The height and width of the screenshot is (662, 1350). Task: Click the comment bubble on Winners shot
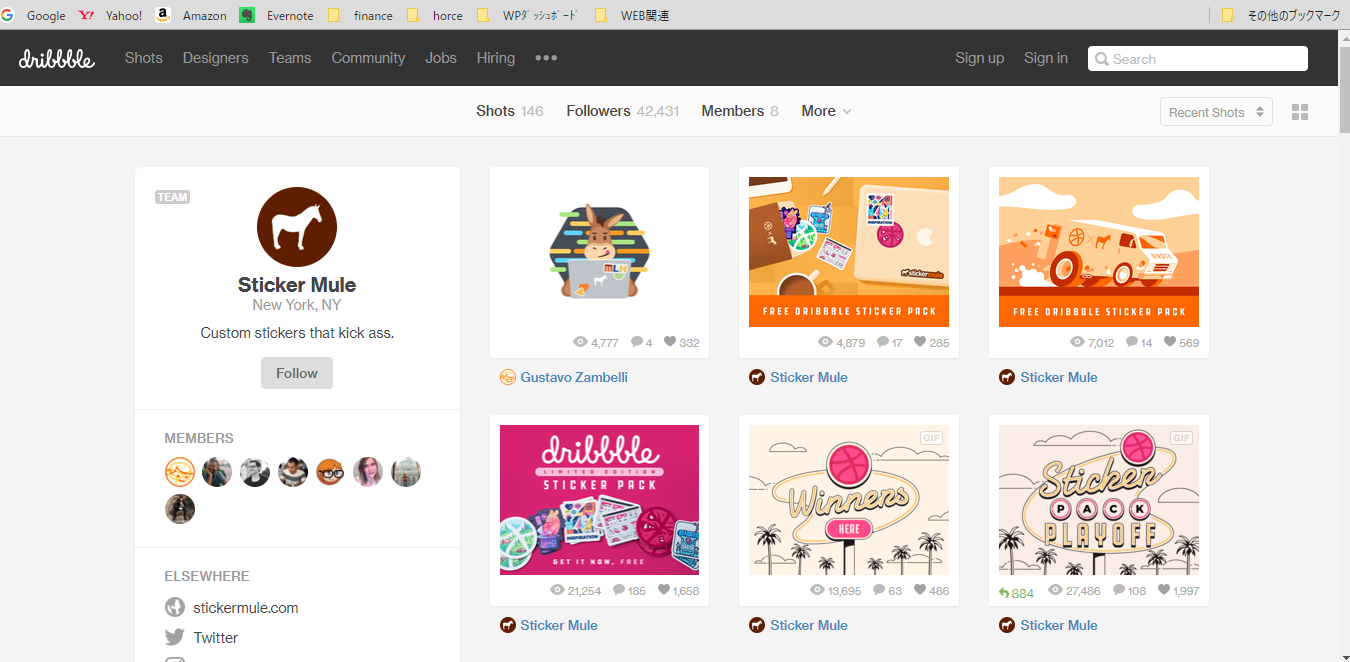[x=879, y=591]
